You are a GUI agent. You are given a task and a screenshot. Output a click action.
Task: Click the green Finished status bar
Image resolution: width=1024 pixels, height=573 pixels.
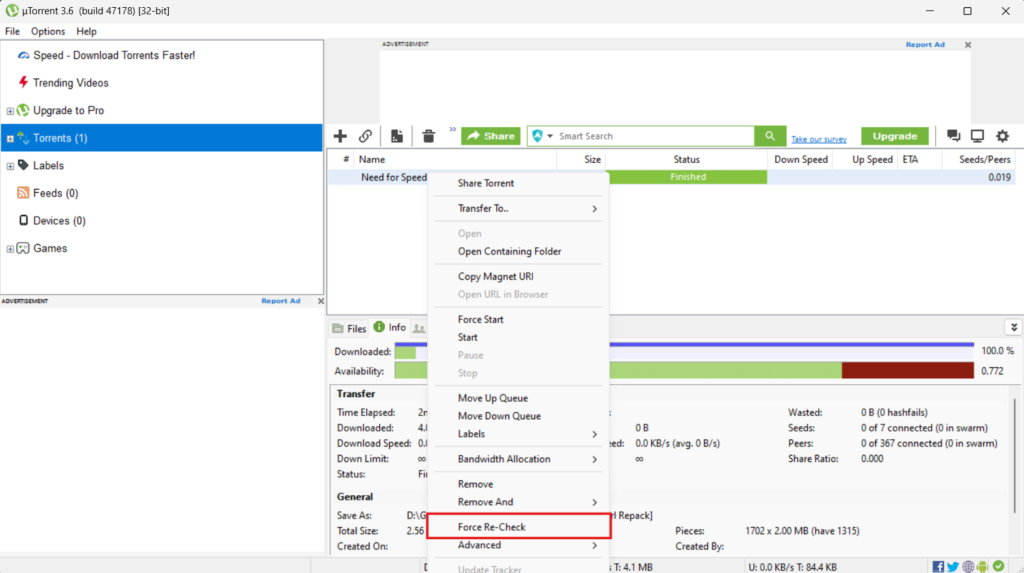point(687,177)
